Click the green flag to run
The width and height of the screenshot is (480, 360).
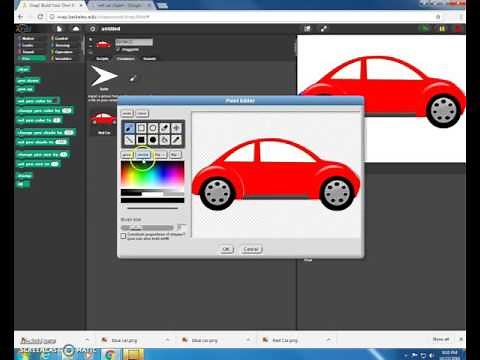[424, 29]
